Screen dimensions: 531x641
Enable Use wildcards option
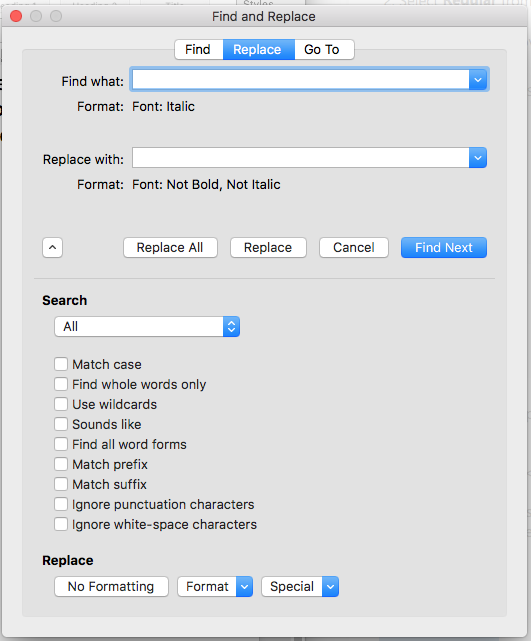click(x=61, y=404)
